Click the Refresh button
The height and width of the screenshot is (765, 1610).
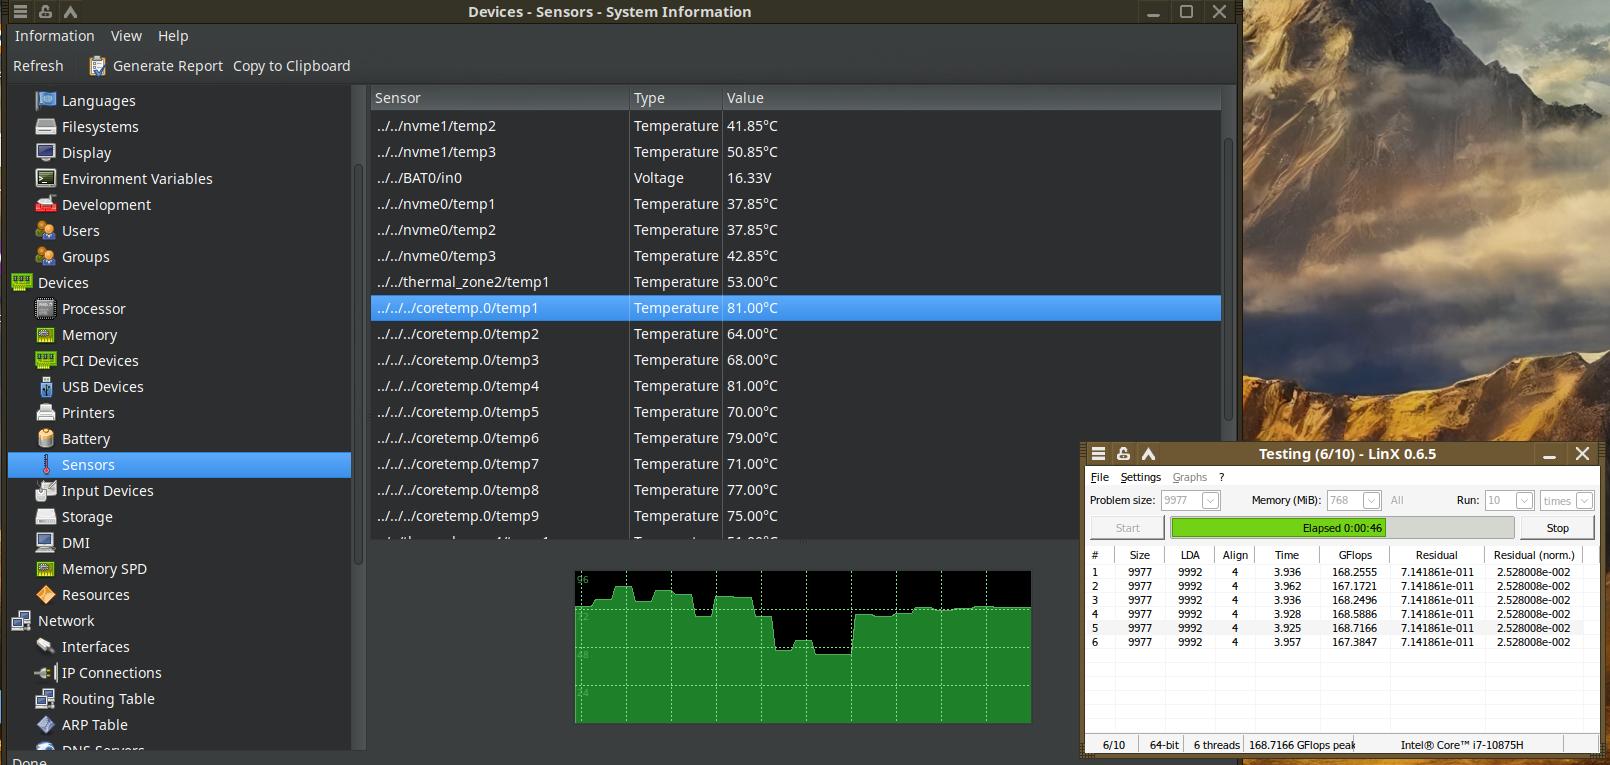point(38,66)
